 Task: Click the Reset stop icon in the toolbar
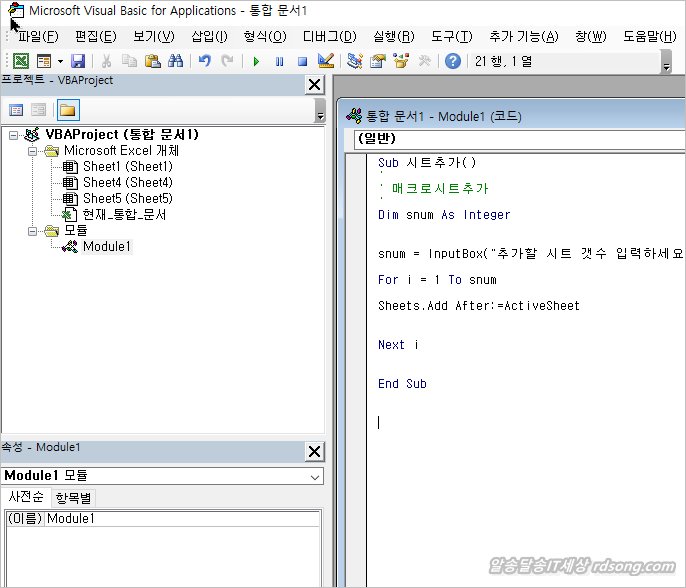301,61
